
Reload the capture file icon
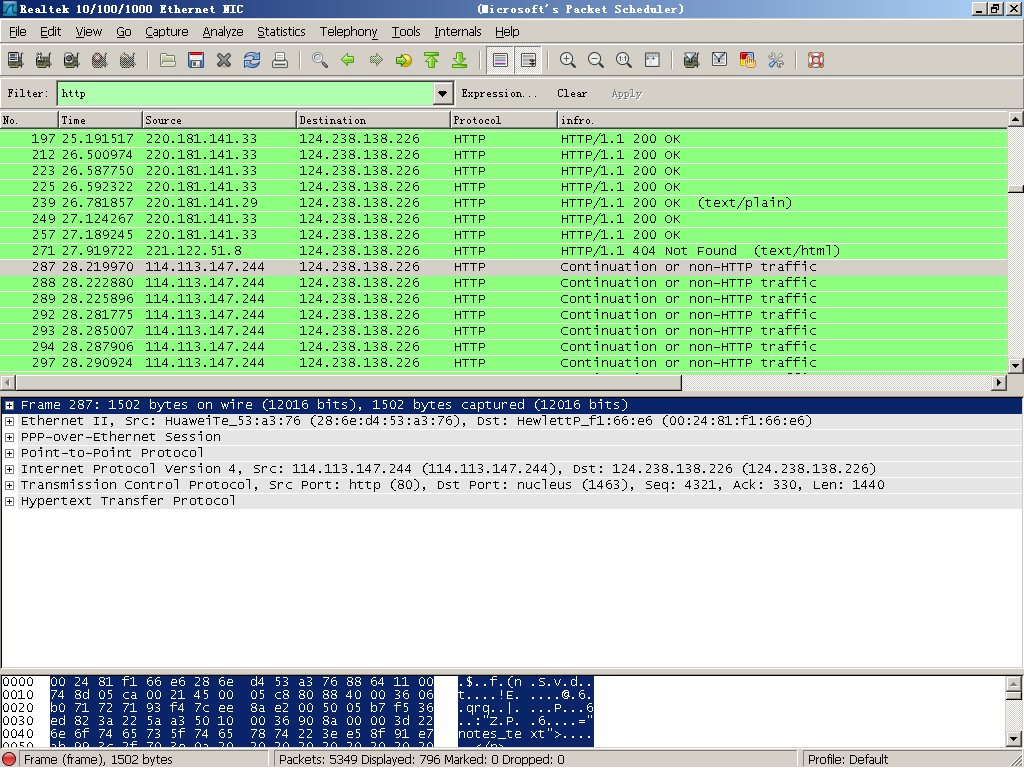tap(252, 60)
